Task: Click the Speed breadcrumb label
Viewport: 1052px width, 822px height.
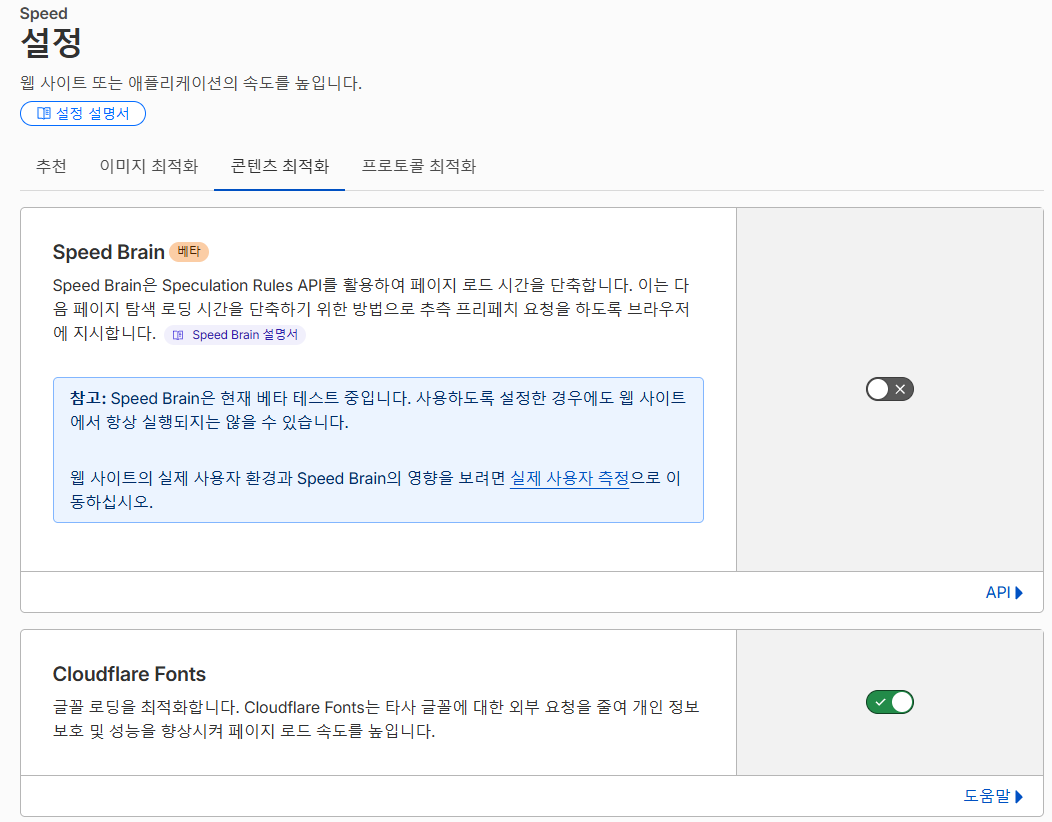Action: point(44,13)
